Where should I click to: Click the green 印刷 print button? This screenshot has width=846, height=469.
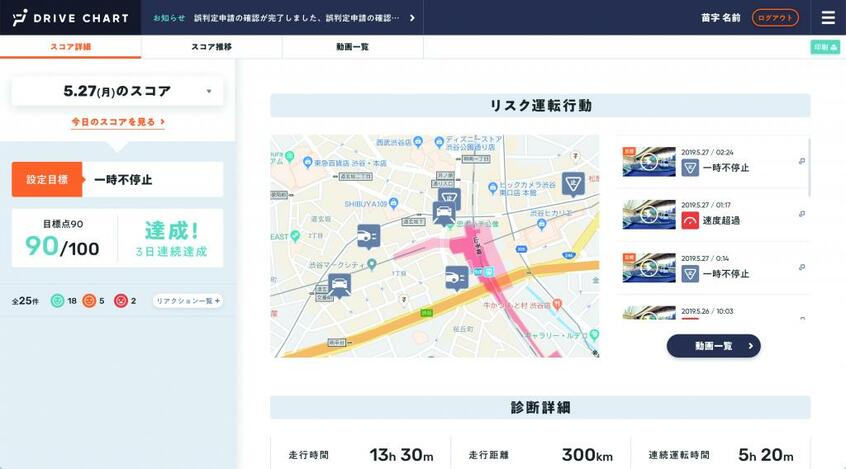pos(825,47)
